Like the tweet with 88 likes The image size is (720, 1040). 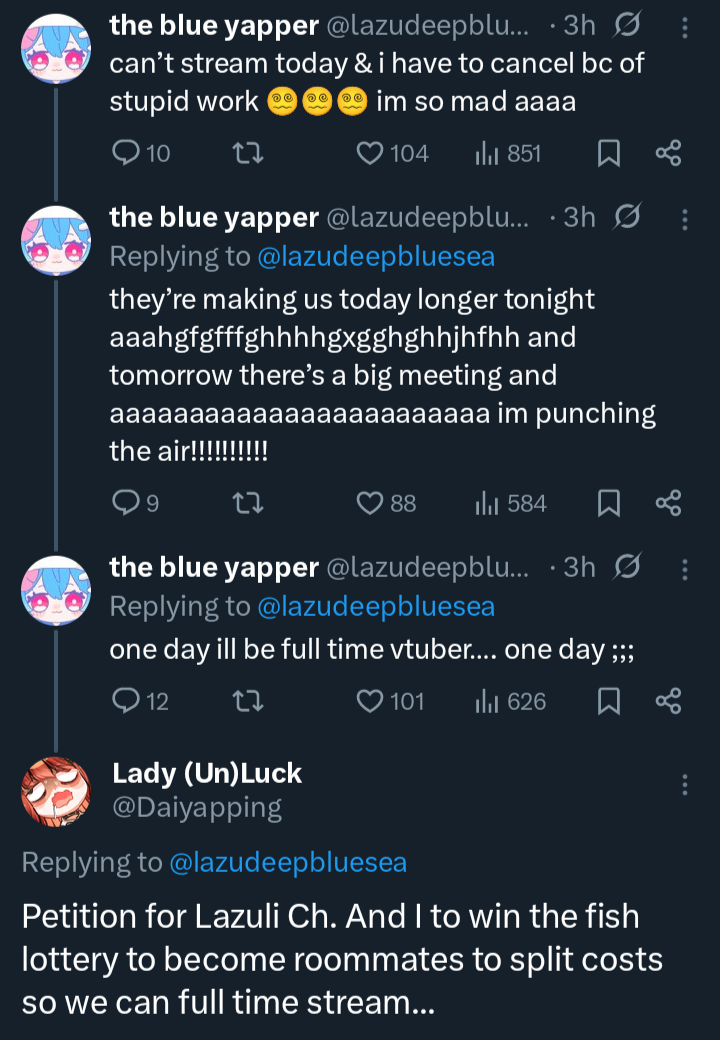tap(371, 503)
